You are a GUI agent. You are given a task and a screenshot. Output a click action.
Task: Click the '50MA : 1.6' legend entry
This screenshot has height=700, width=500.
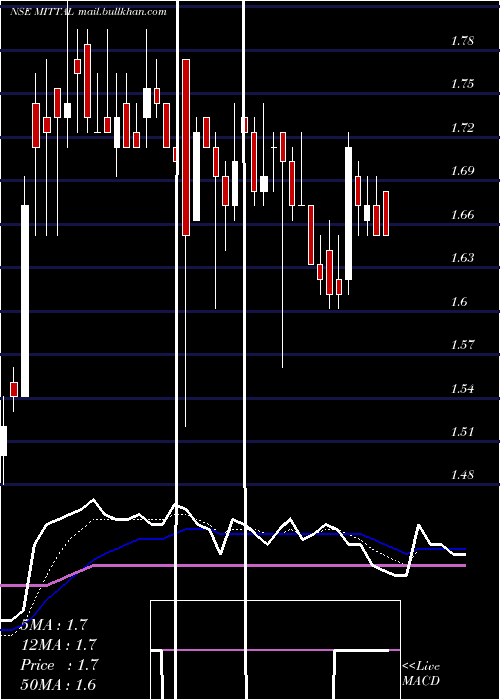click(x=58, y=685)
